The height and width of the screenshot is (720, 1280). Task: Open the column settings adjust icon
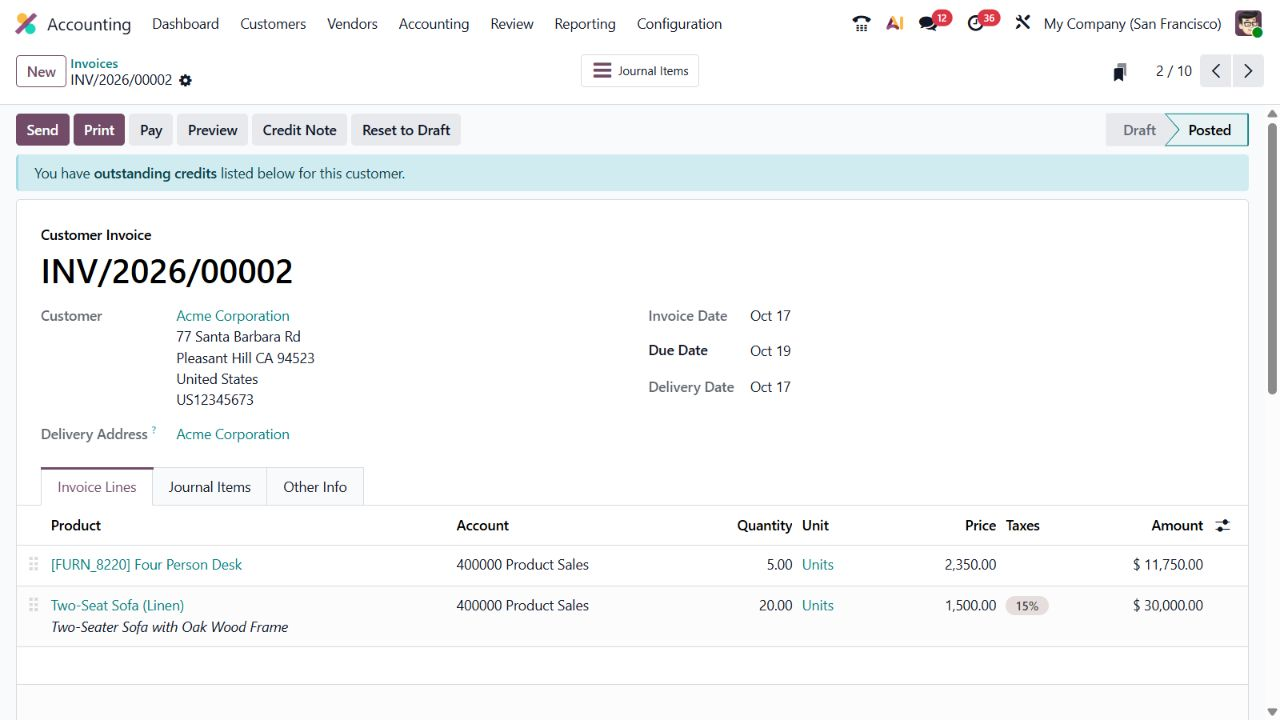click(1222, 526)
